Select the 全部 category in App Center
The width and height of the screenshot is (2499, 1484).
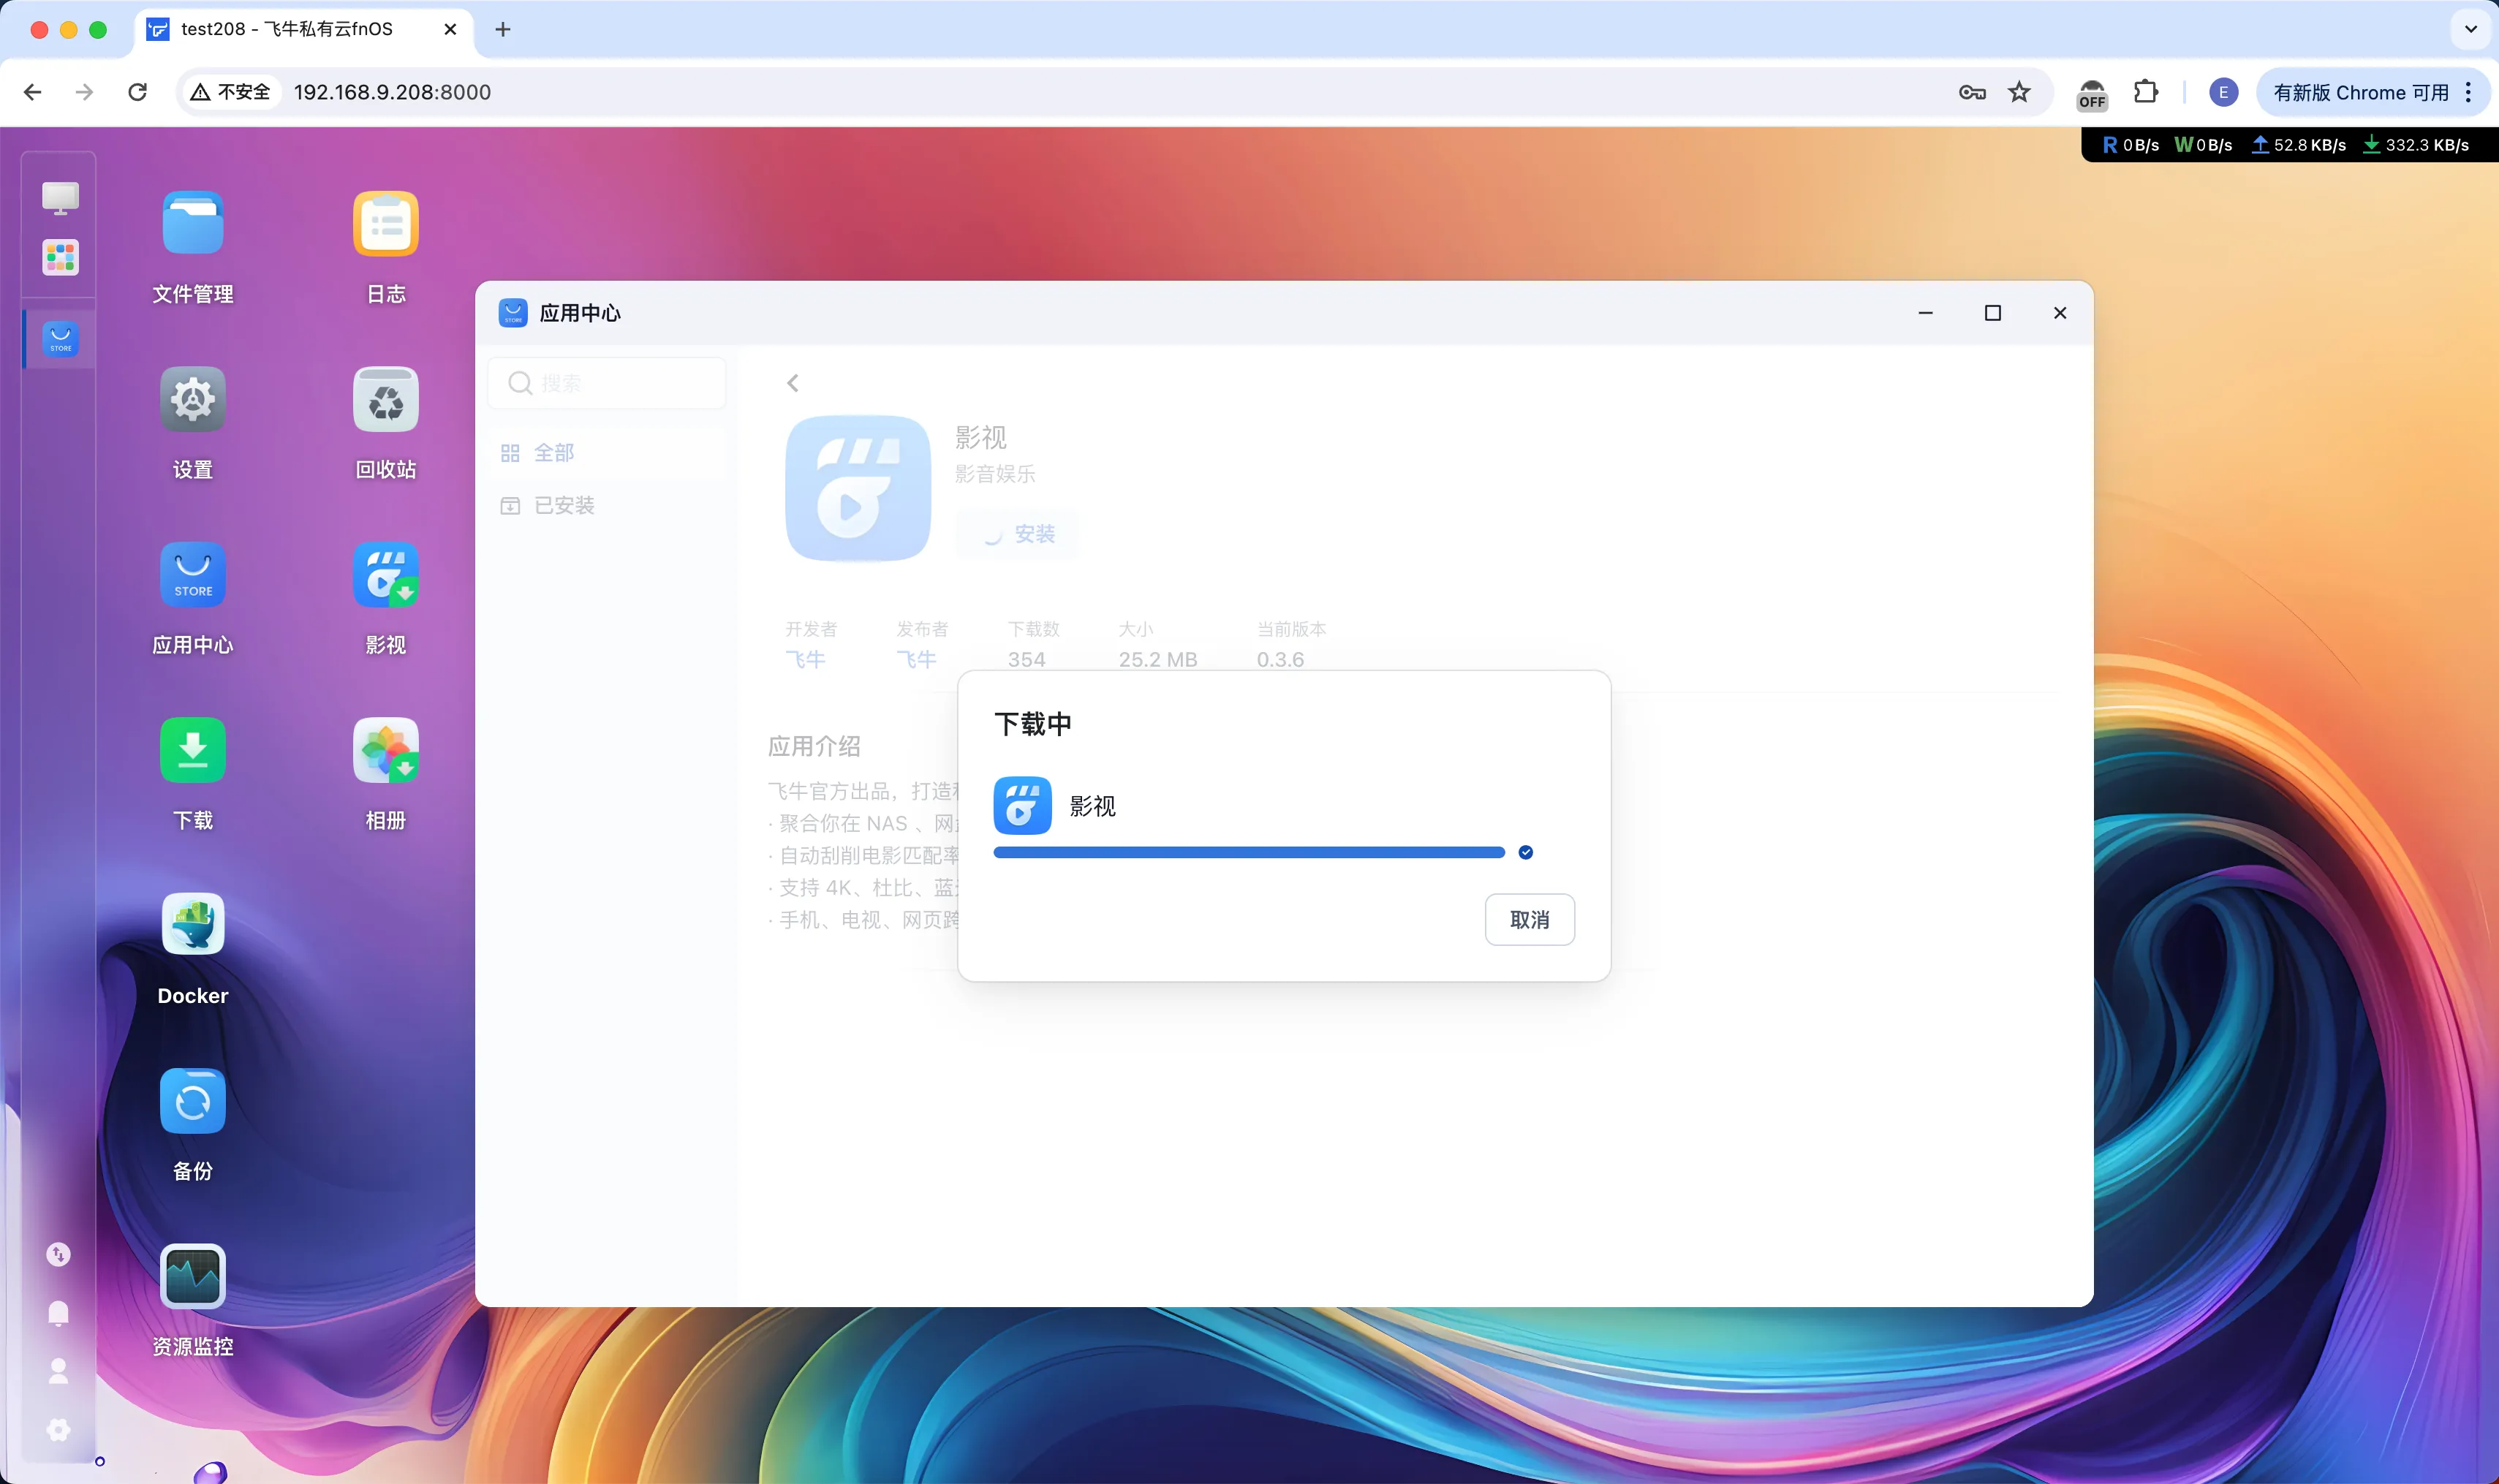tap(553, 453)
